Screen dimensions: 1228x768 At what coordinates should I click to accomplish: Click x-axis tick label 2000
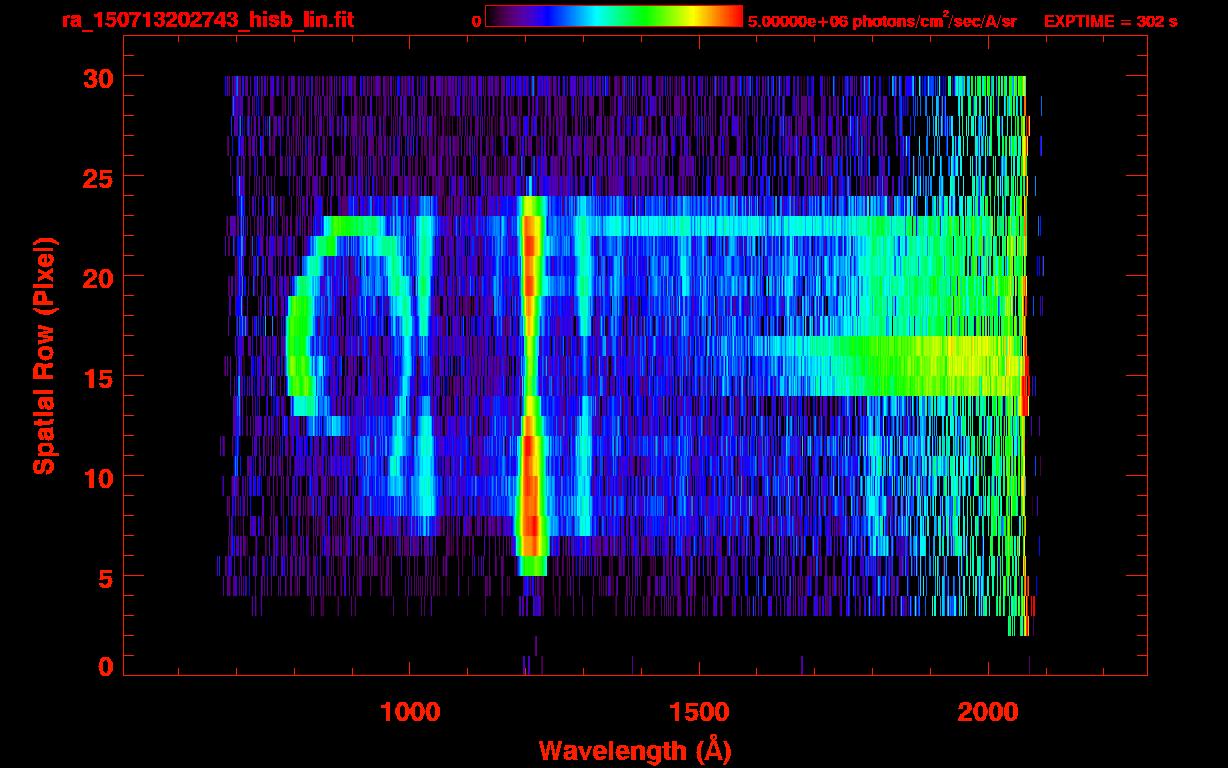pos(988,712)
